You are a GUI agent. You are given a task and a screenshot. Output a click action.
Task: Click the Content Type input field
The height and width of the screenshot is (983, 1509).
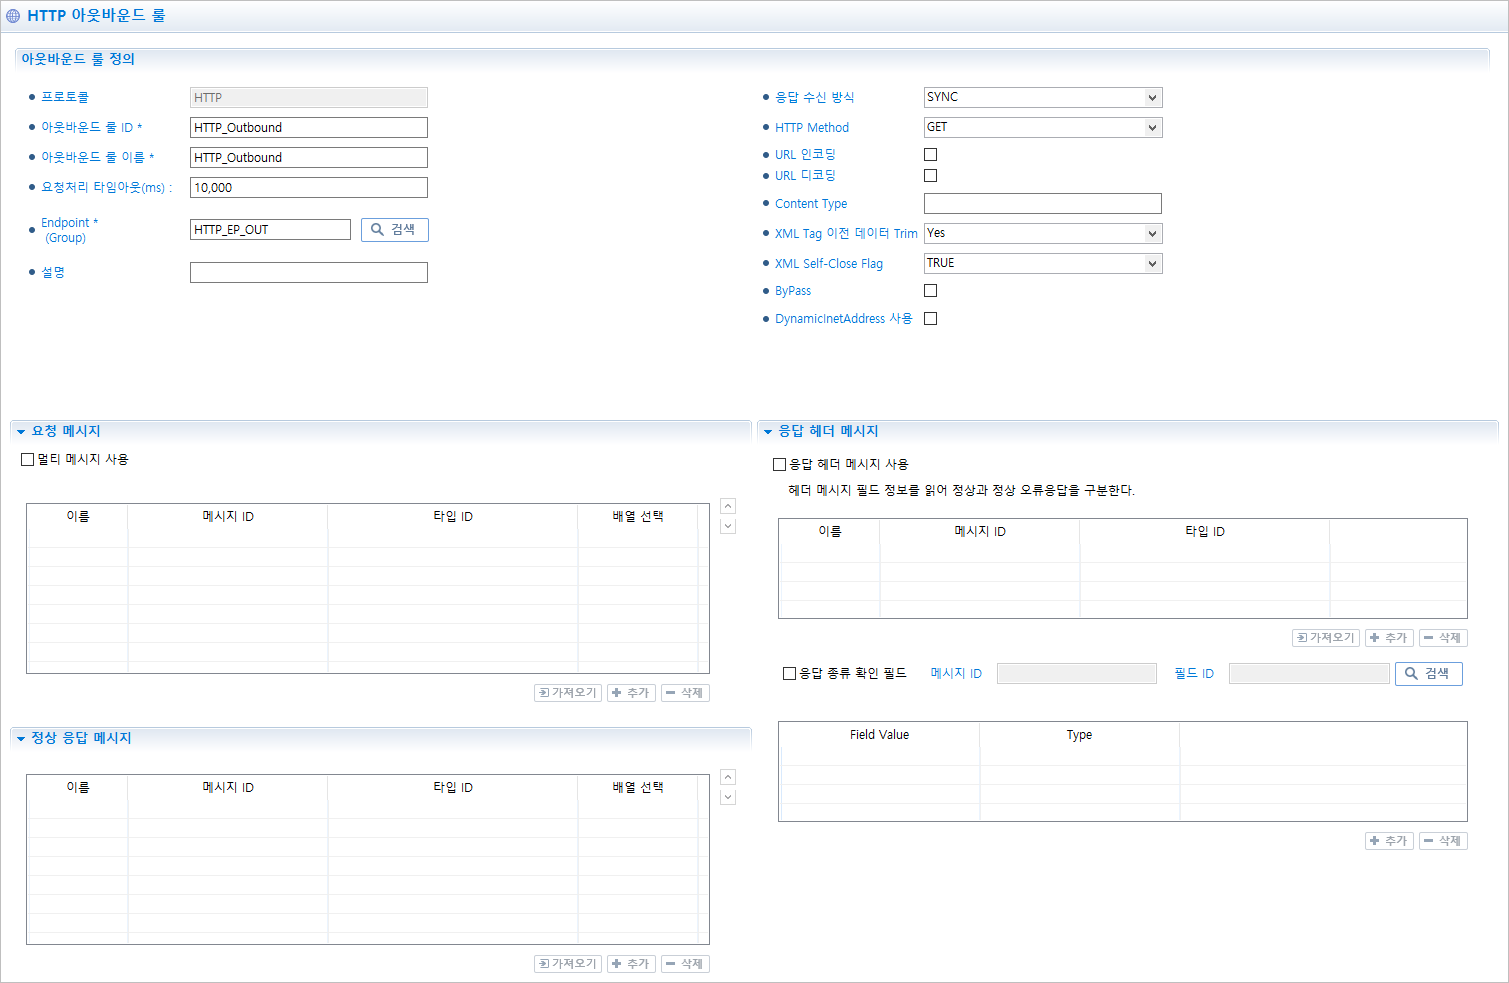1043,203
